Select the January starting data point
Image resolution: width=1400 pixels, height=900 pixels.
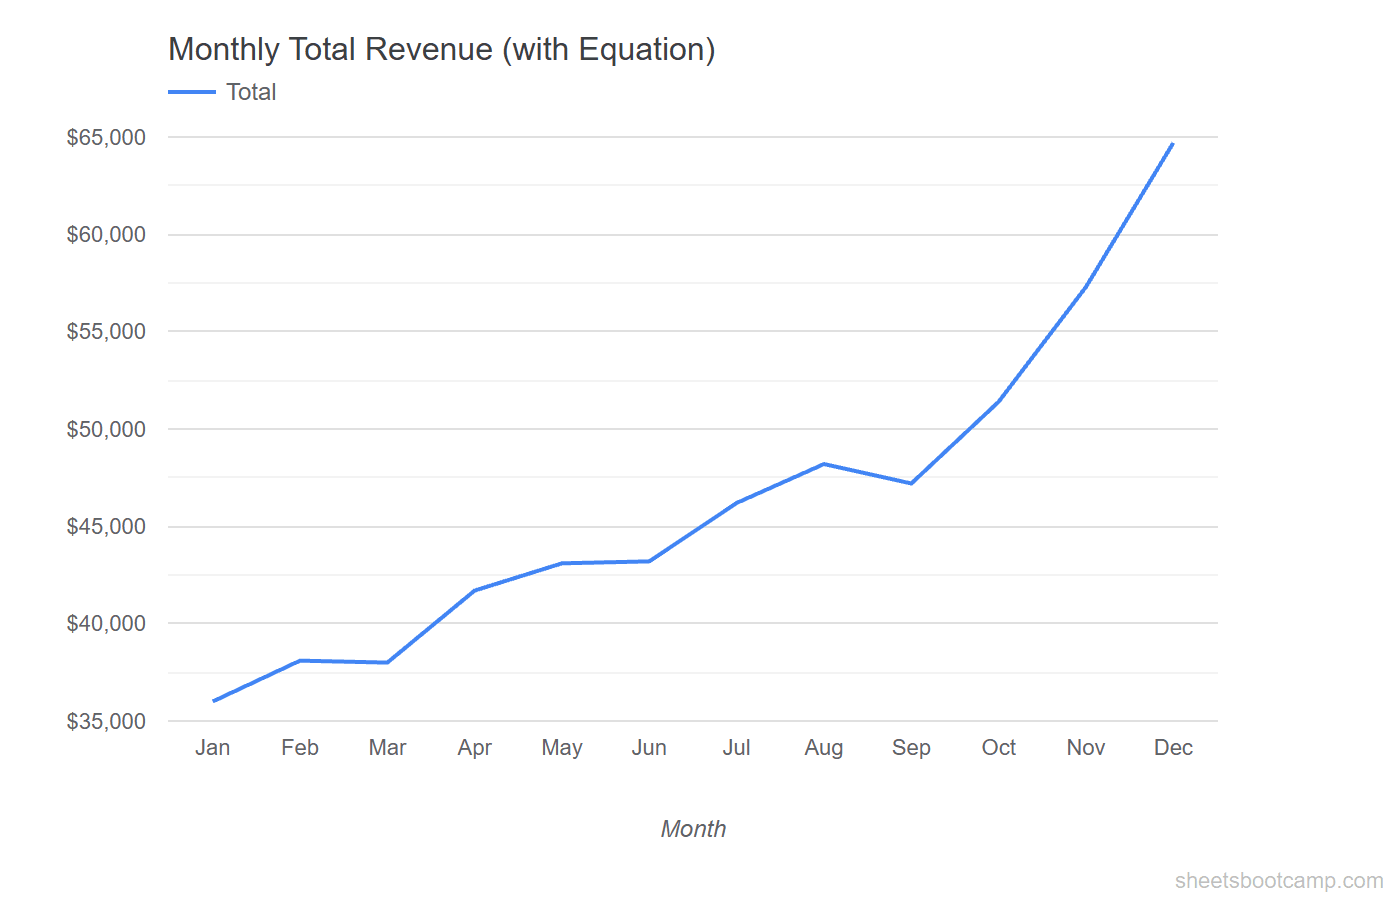point(213,699)
